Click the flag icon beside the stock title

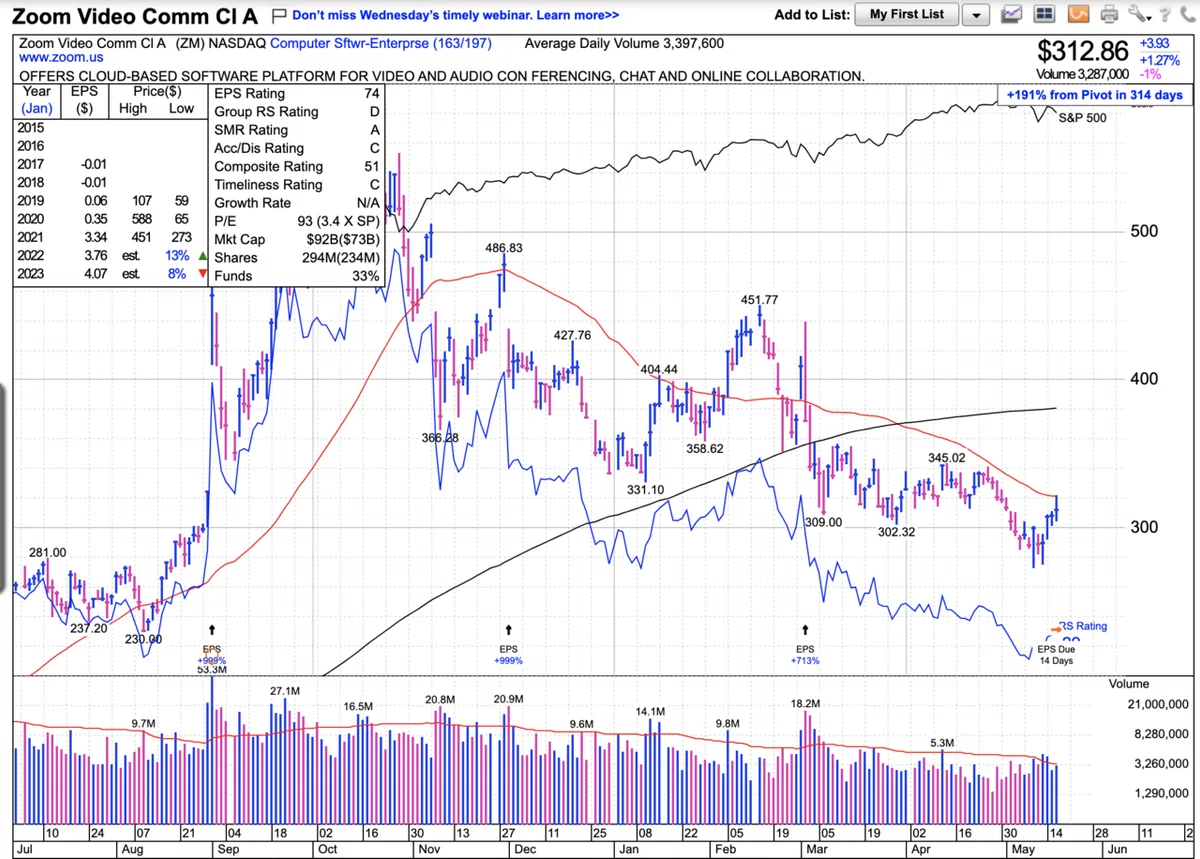coord(279,16)
